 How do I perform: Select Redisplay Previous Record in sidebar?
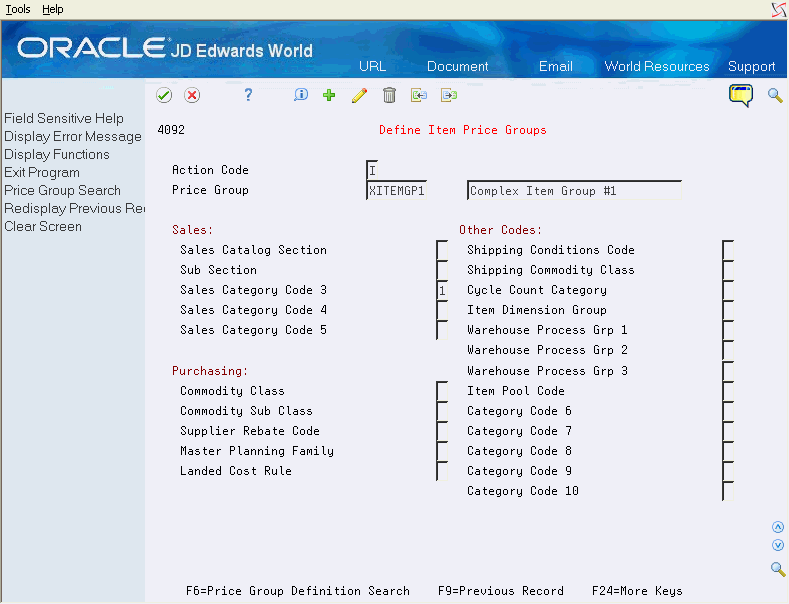click(x=74, y=208)
